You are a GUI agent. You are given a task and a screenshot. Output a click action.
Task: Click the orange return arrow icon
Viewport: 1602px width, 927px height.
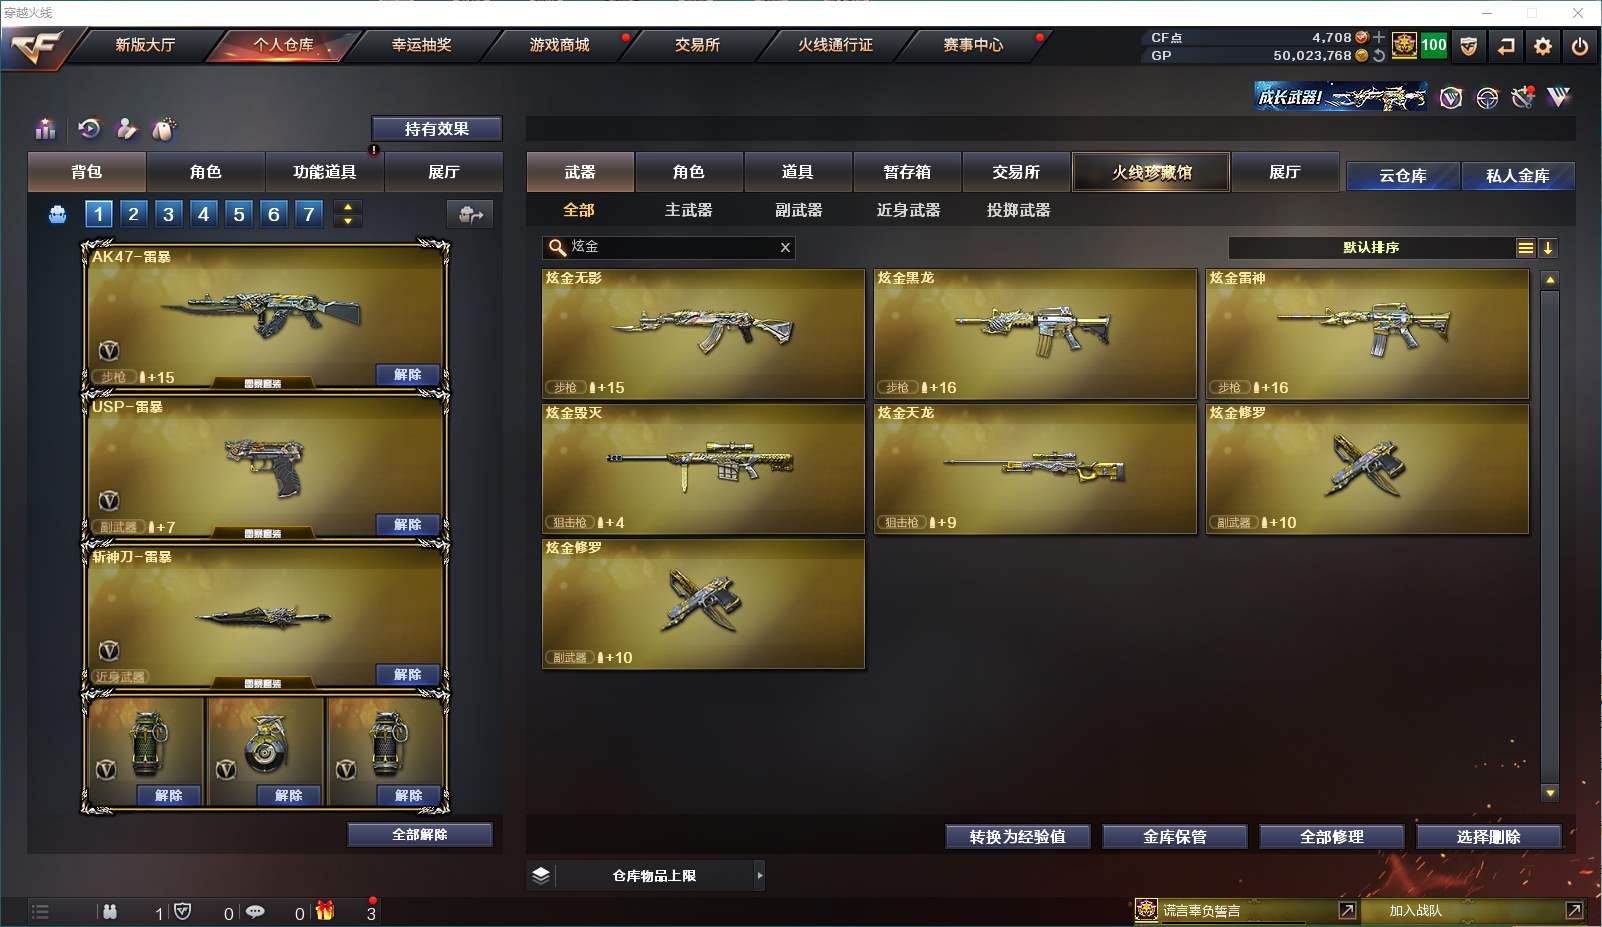[x=1506, y=46]
